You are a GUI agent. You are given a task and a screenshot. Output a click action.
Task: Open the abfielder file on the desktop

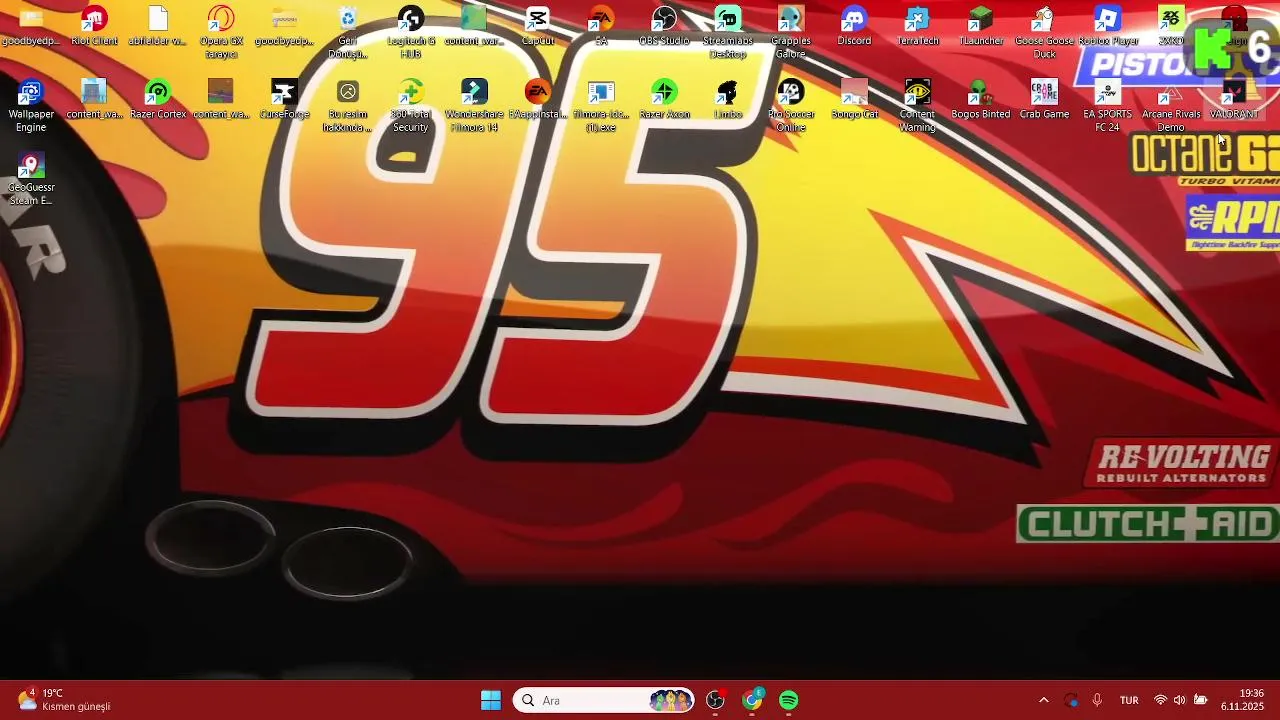158,27
